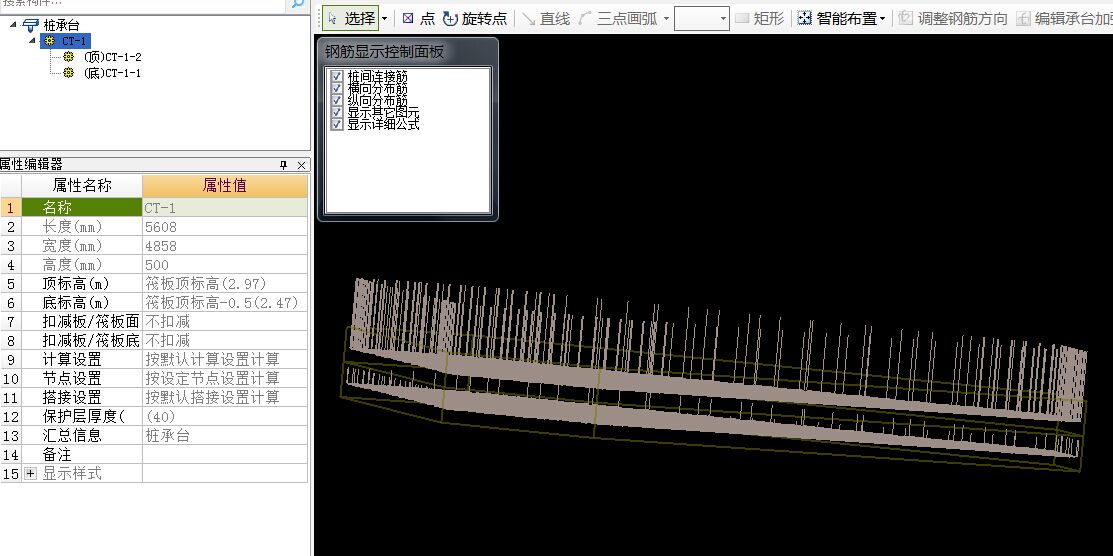The height and width of the screenshot is (556, 1113).
Task: Choose the 直线 line tool
Action: (x=545, y=18)
